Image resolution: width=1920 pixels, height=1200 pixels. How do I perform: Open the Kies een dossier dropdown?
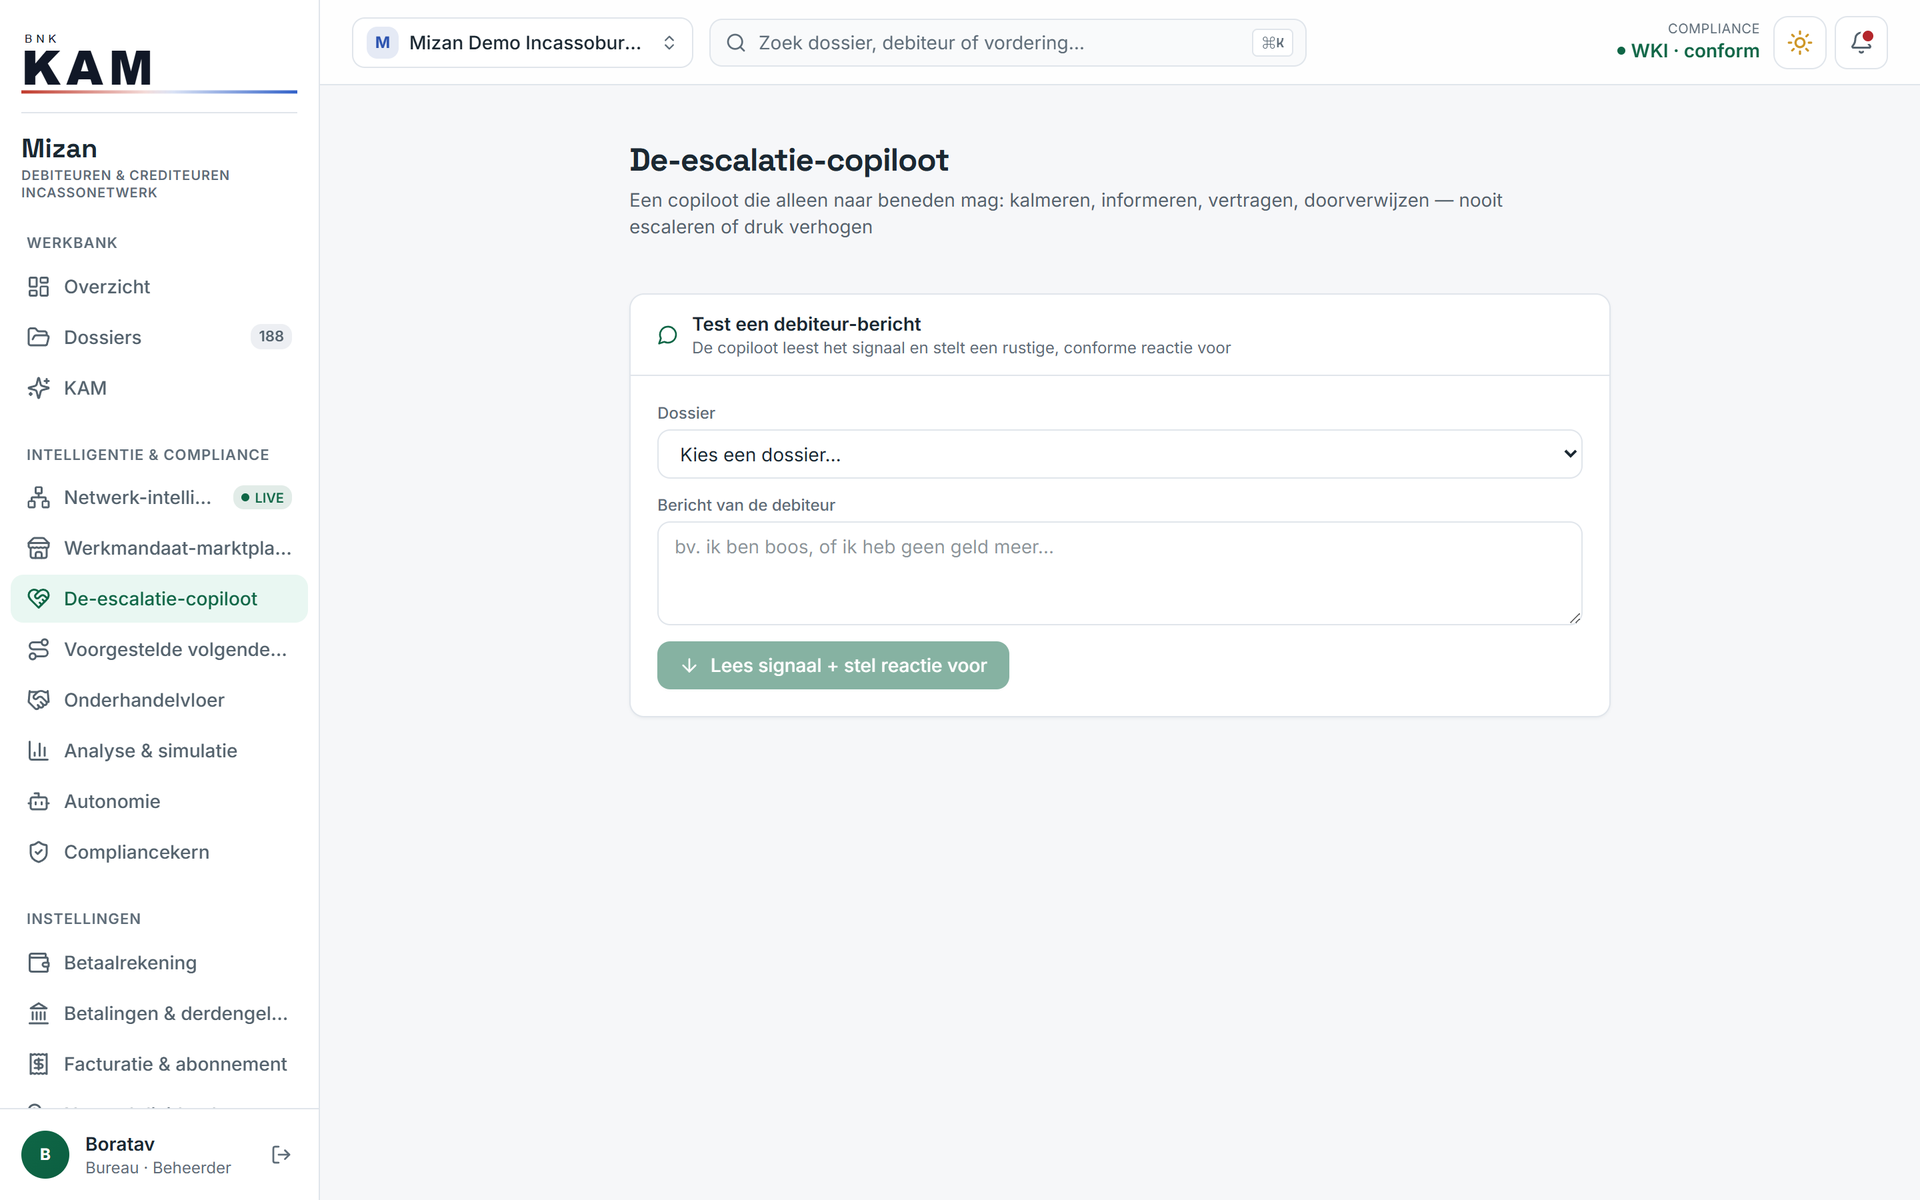coord(1119,454)
